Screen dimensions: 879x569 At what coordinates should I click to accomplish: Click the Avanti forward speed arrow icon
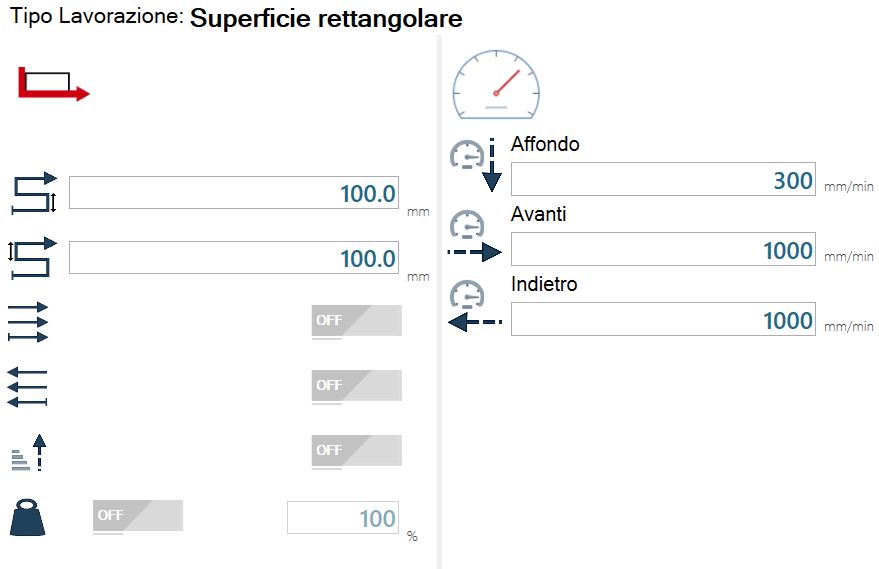point(474,236)
